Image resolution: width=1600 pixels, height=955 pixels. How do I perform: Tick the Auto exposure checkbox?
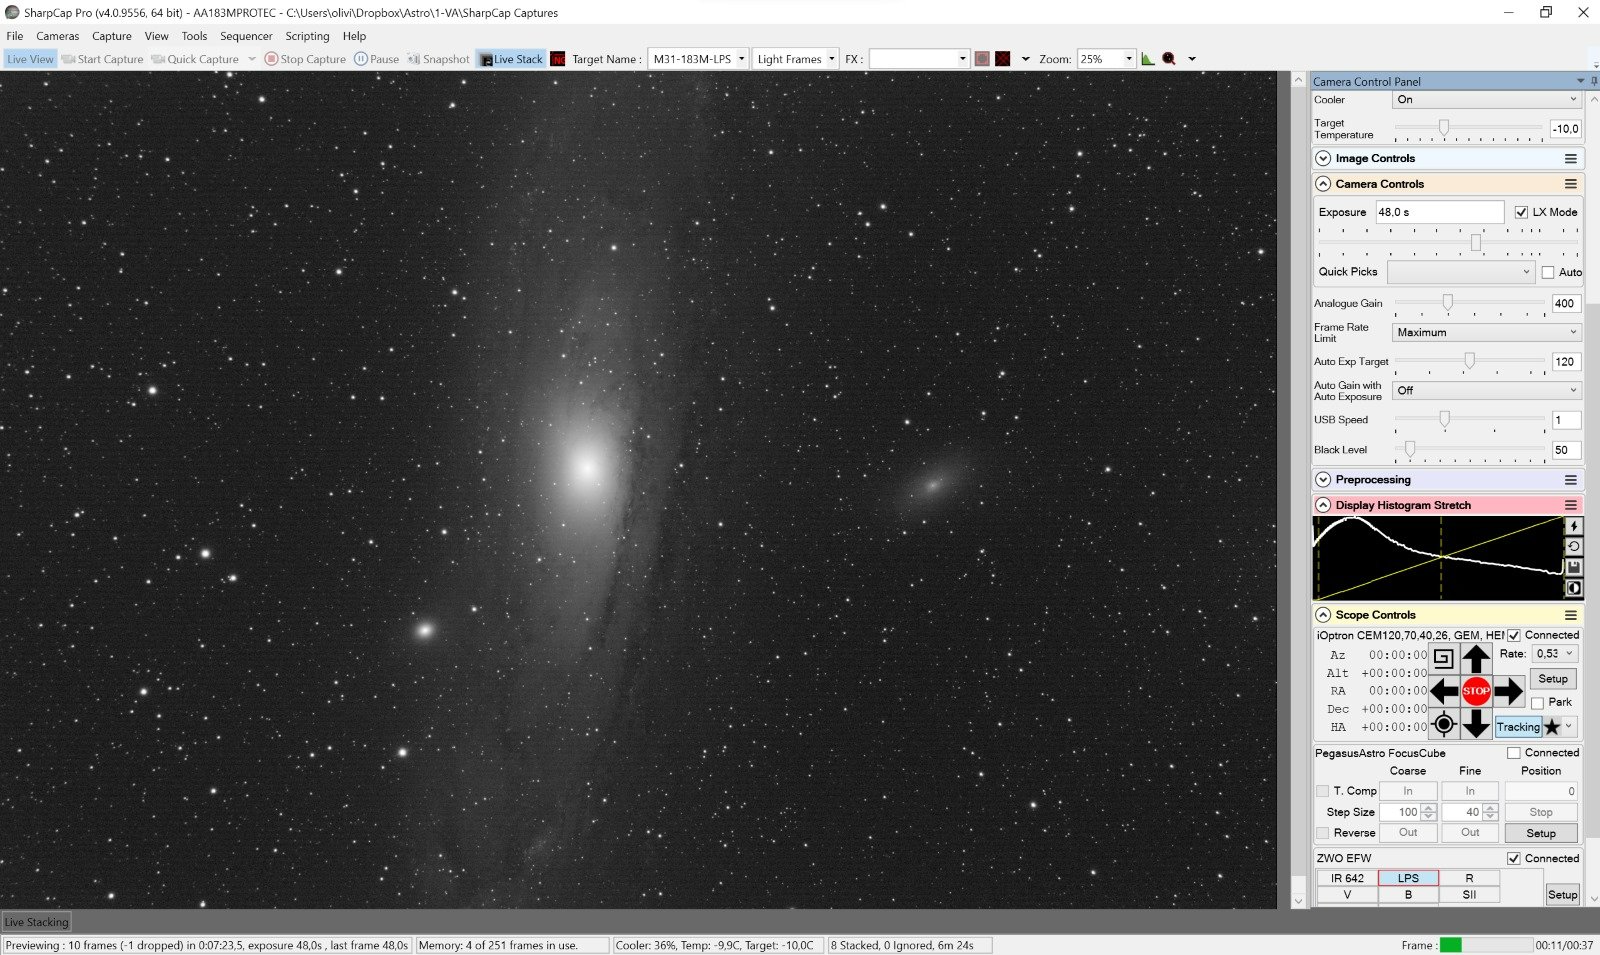click(1548, 272)
